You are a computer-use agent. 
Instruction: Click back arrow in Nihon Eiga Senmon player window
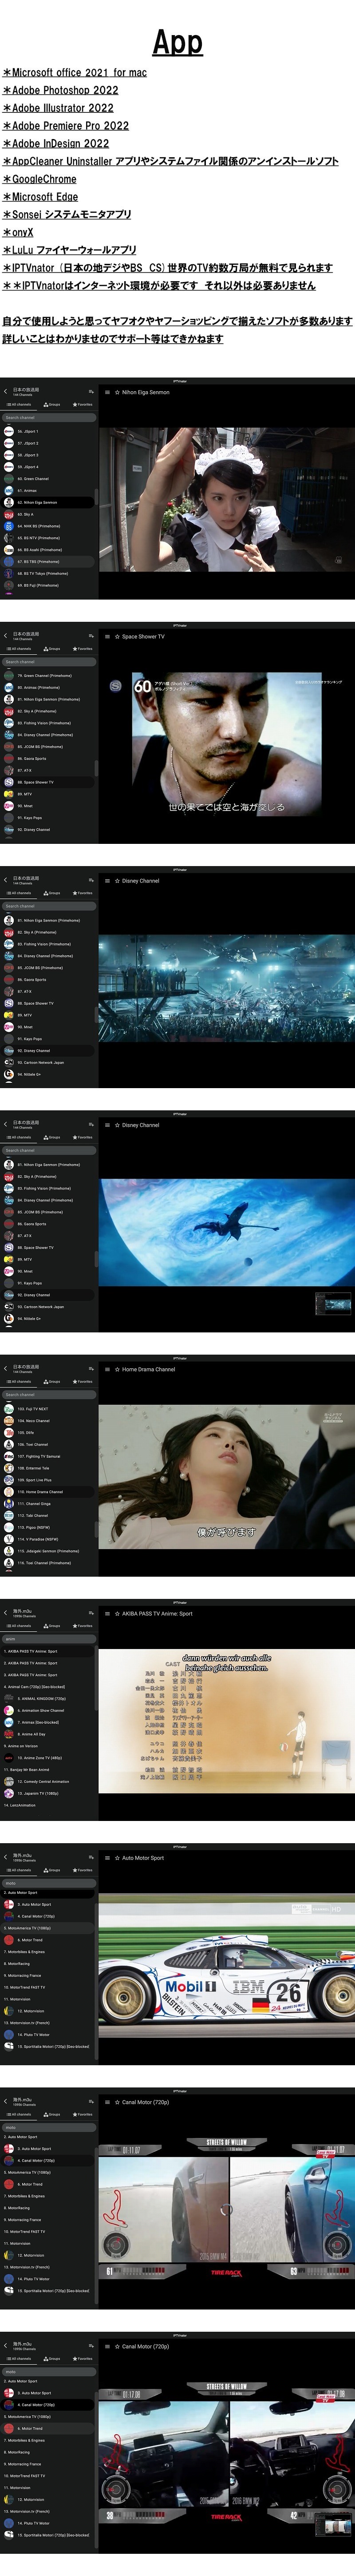pyautogui.click(x=5, y=391)
